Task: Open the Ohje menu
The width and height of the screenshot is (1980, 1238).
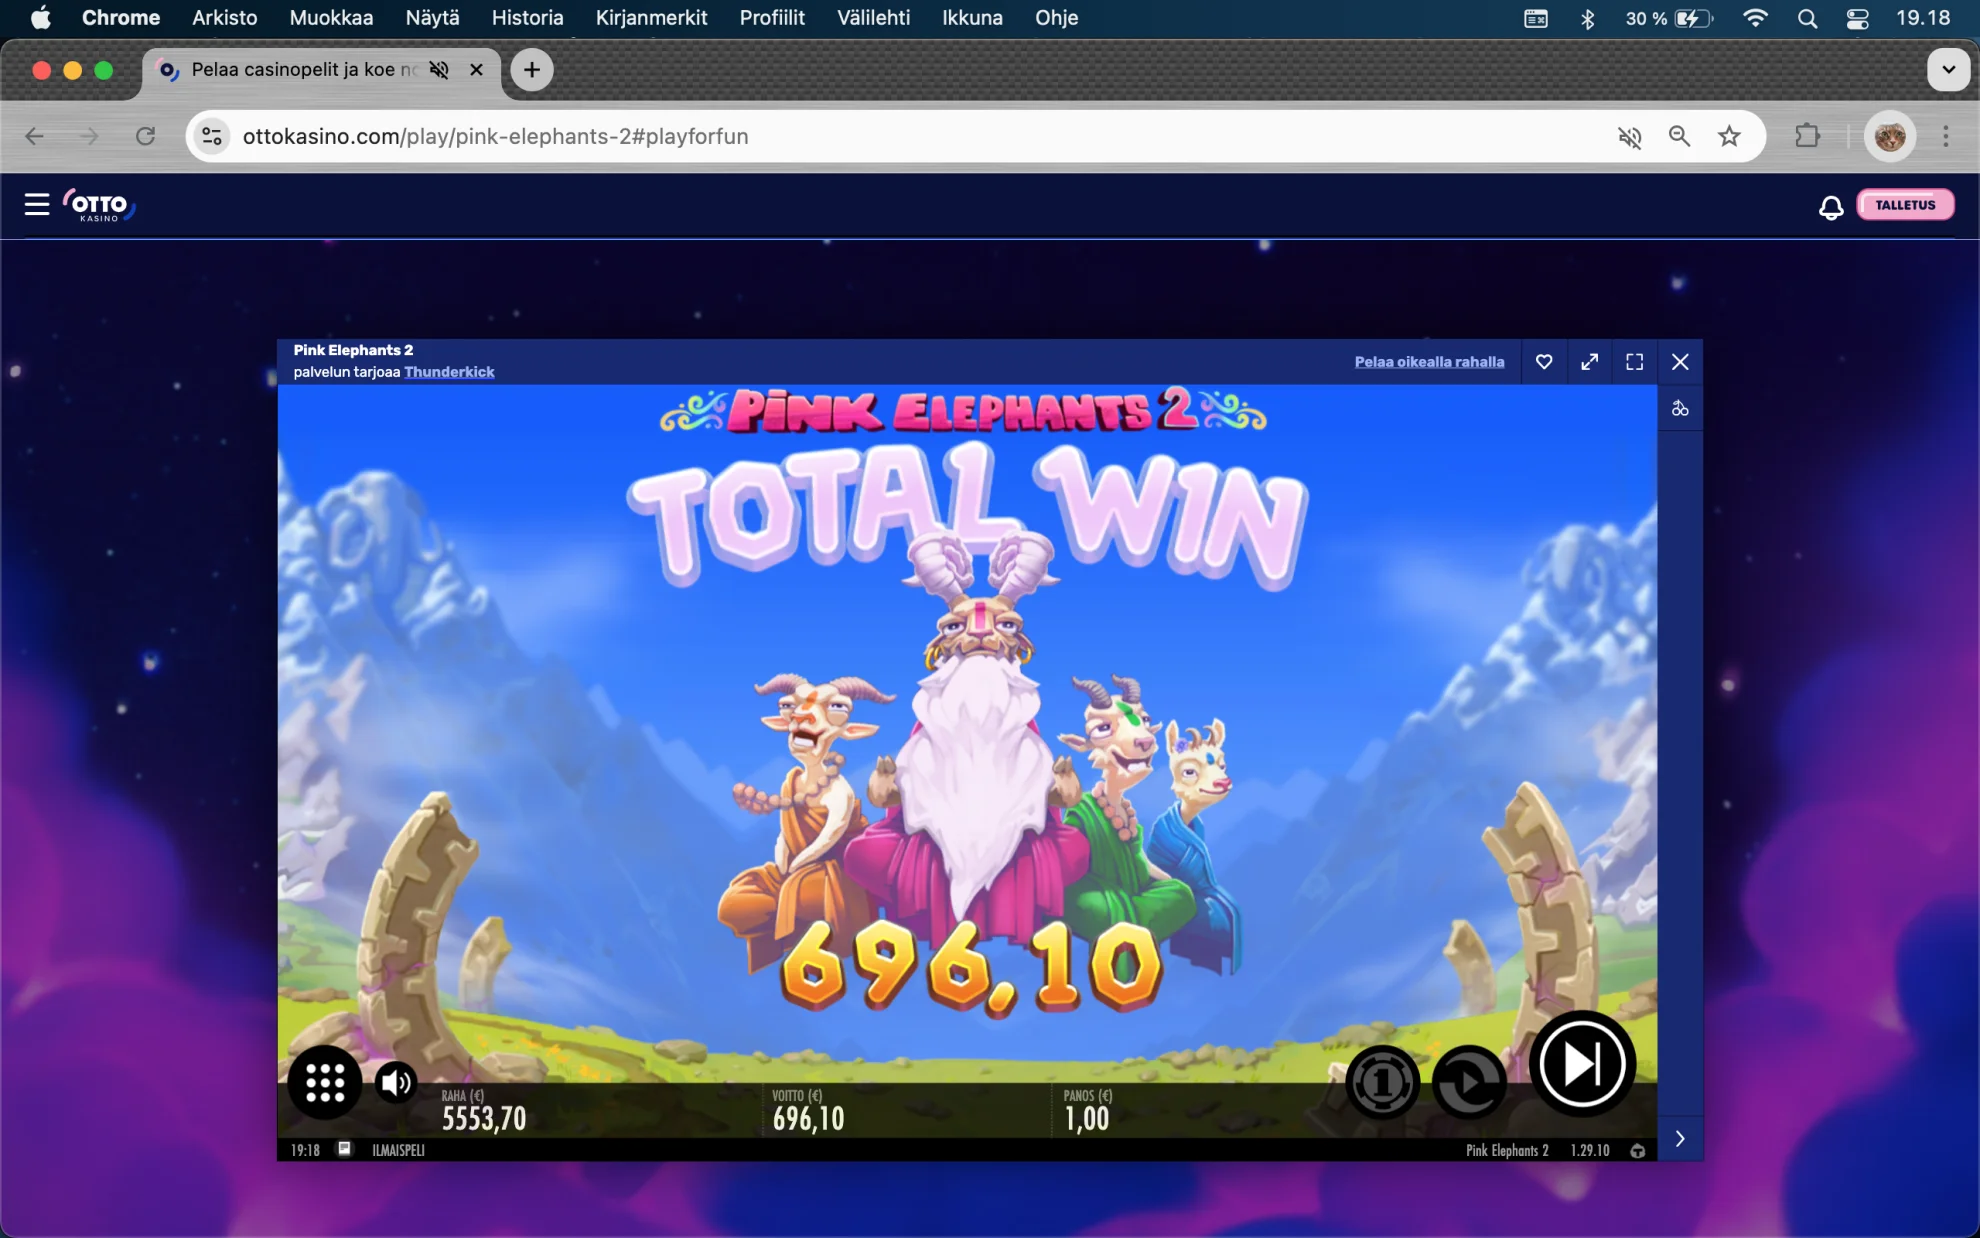Action: (1056, 18)
